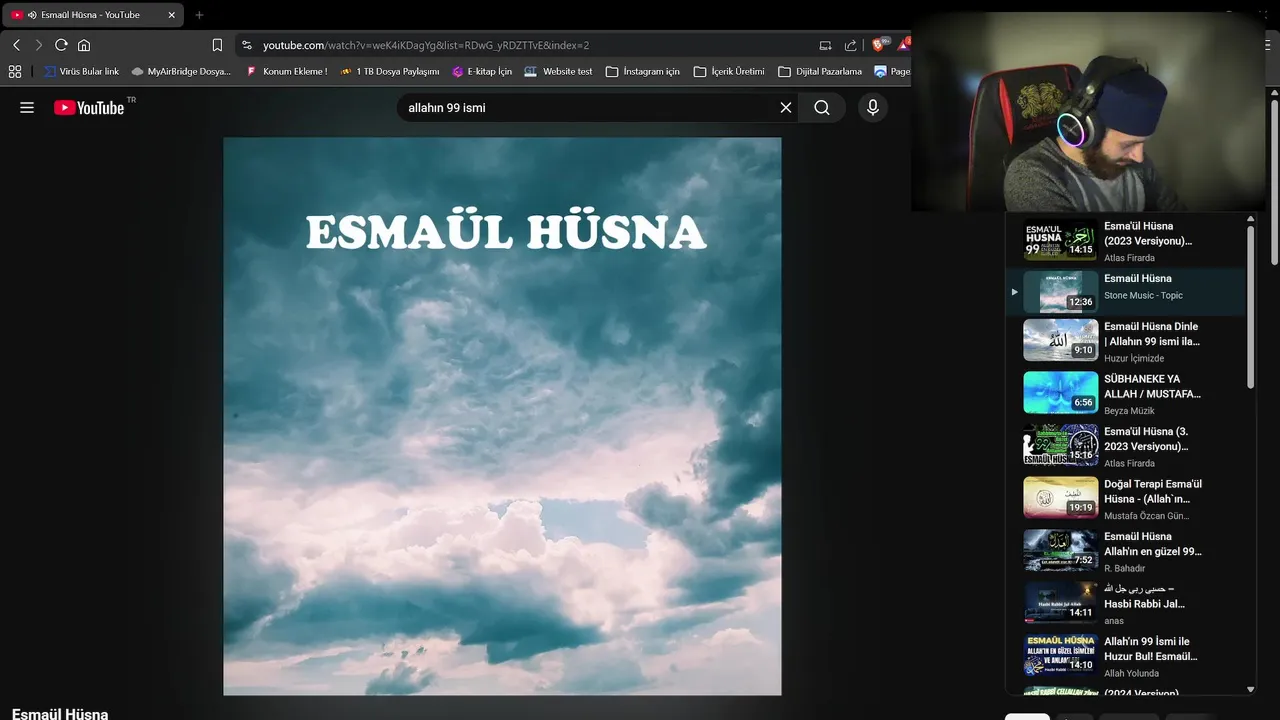1280x720 pixels.
Task: Play the 19:19 Mustafa Özcan Gün thumbnail
Action: pos(1061,497)
